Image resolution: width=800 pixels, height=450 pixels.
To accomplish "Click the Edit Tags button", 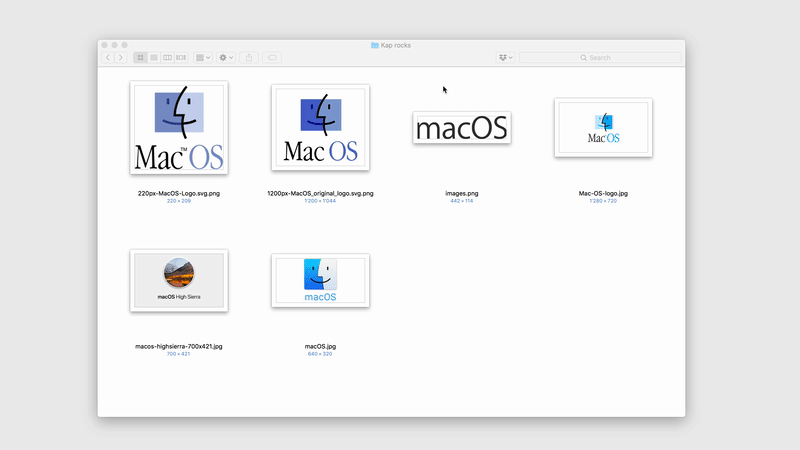I will (272, 58).
